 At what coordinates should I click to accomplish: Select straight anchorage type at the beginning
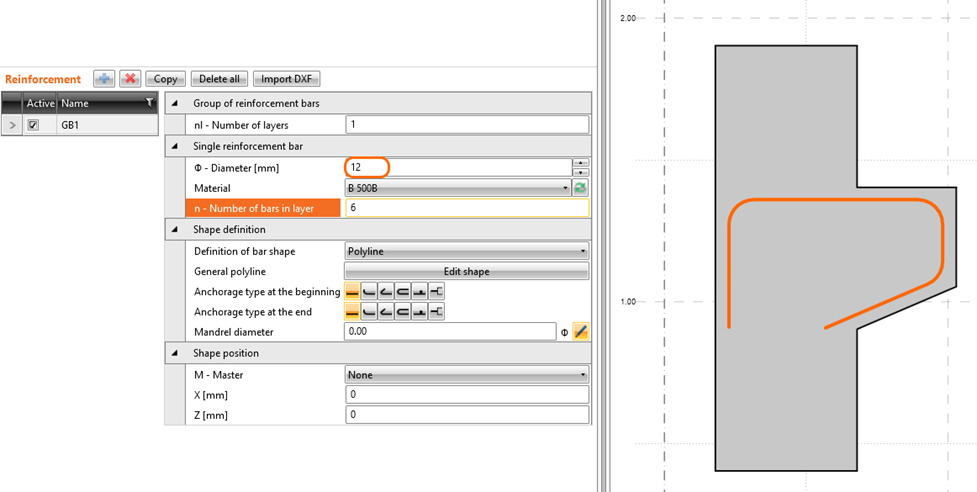coord(352,292)
